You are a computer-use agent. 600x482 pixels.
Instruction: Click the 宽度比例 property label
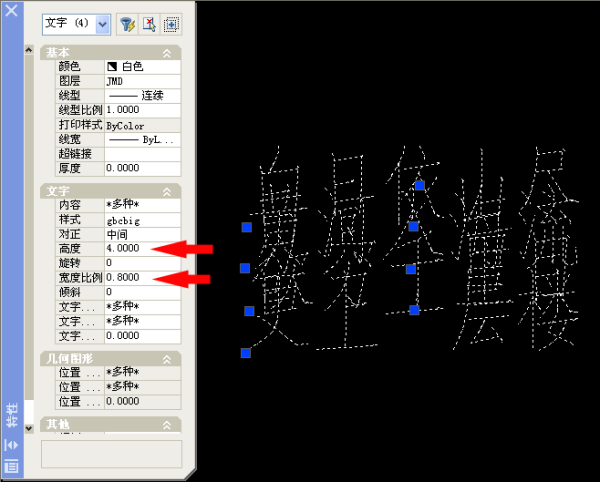(x=80, y=278)
